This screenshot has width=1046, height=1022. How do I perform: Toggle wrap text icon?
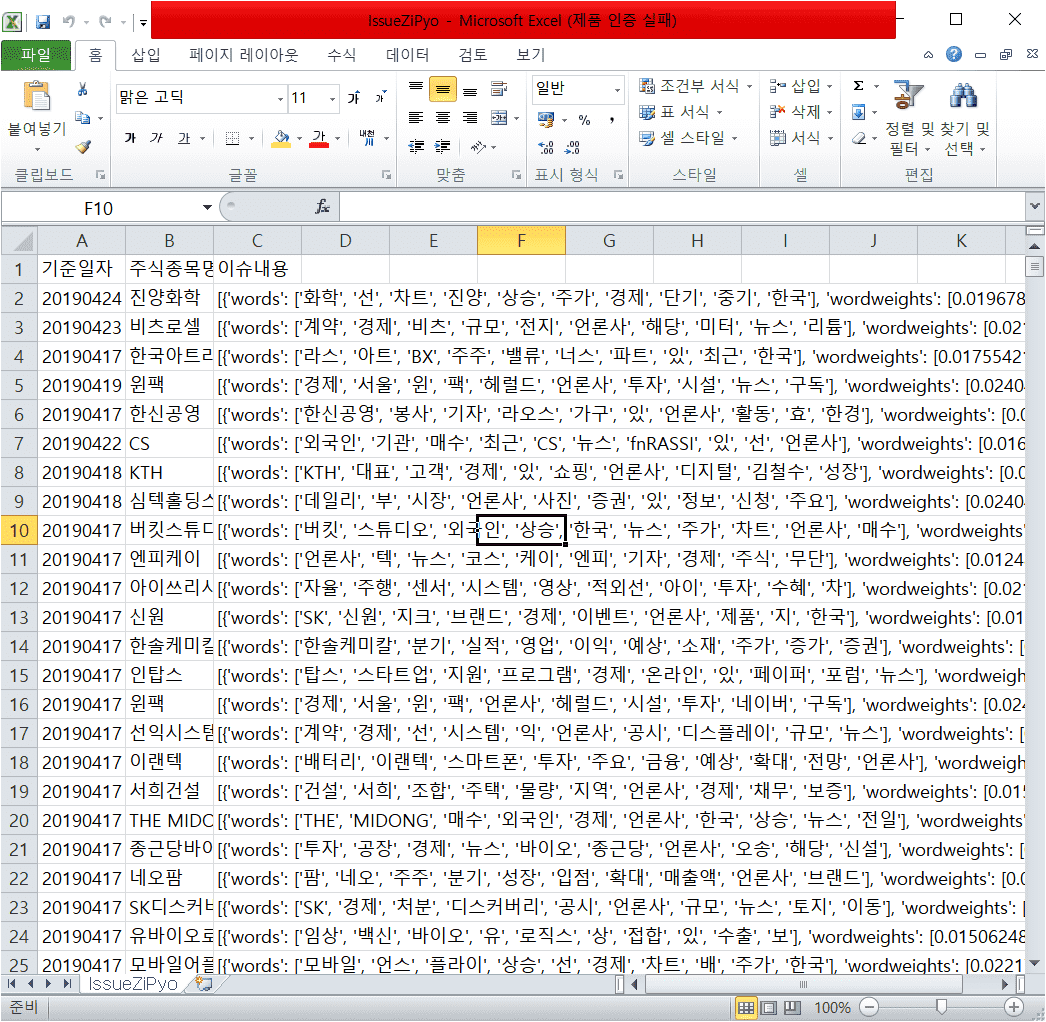tap(498, 88)
